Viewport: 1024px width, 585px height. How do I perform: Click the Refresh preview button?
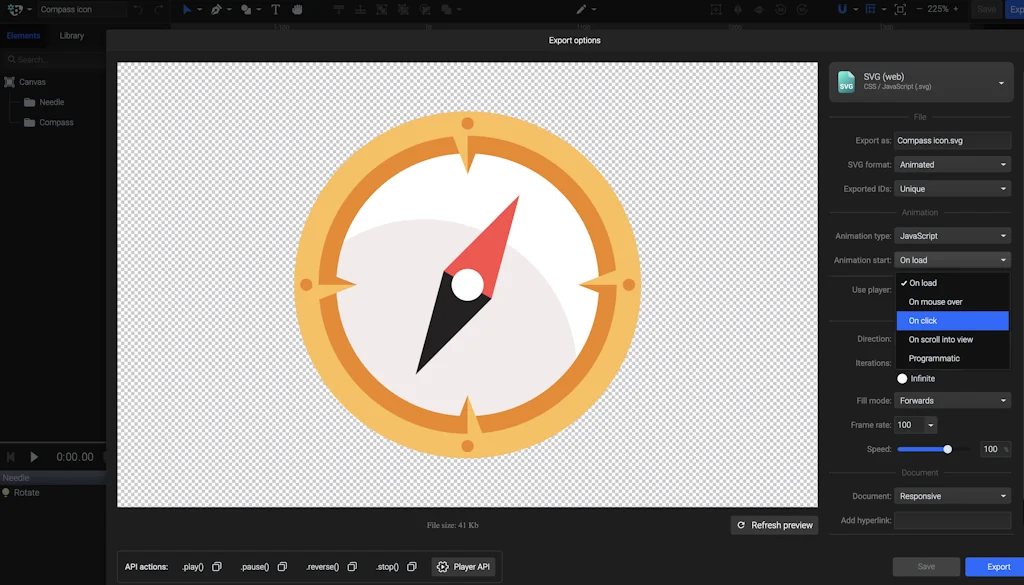click(x=774, y=525)
